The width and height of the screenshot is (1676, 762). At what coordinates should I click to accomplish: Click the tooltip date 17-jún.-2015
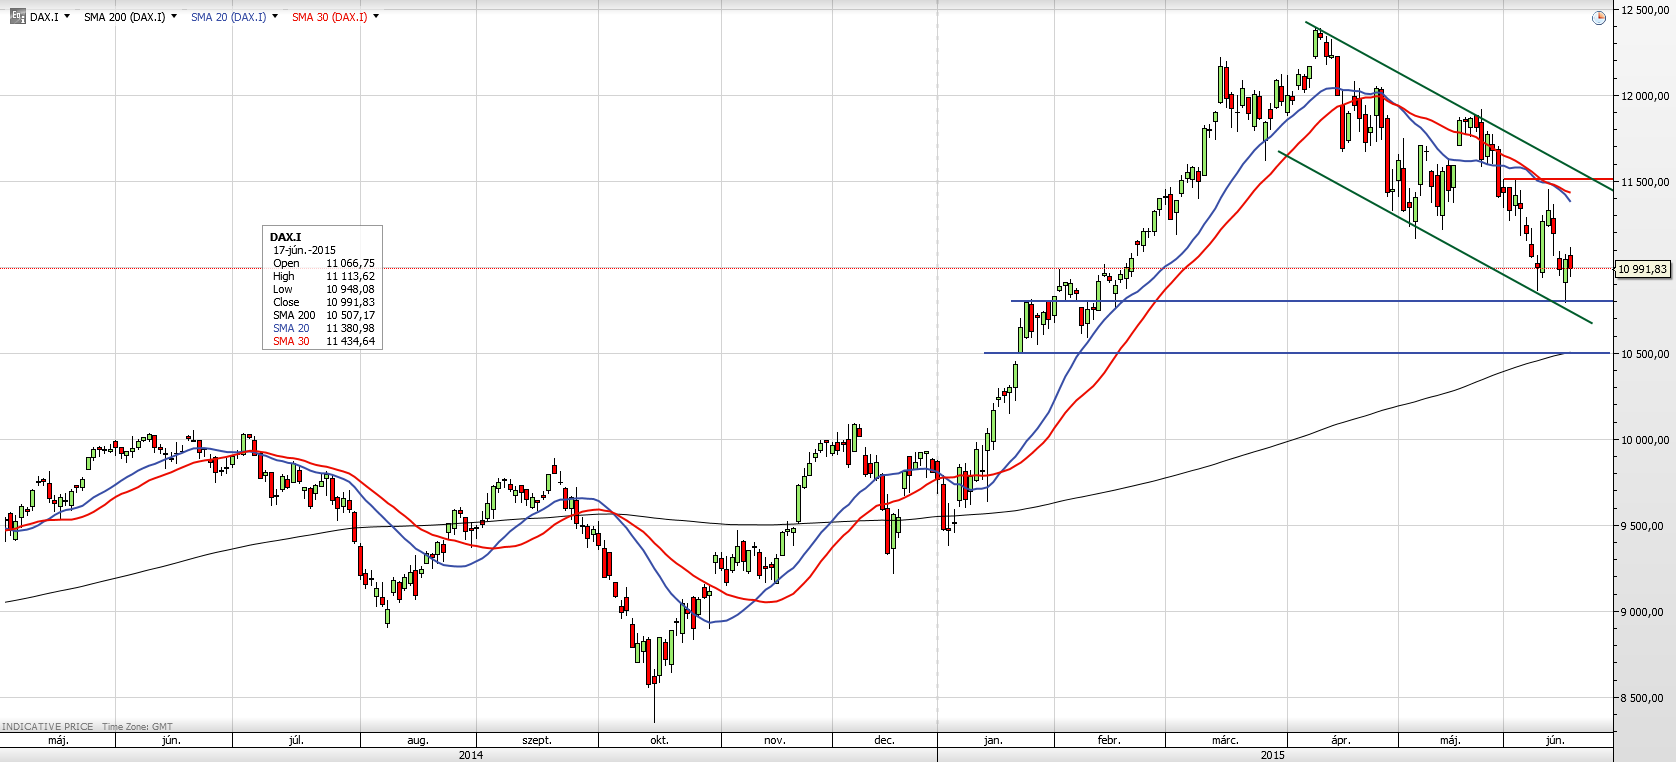coord(304,250)
